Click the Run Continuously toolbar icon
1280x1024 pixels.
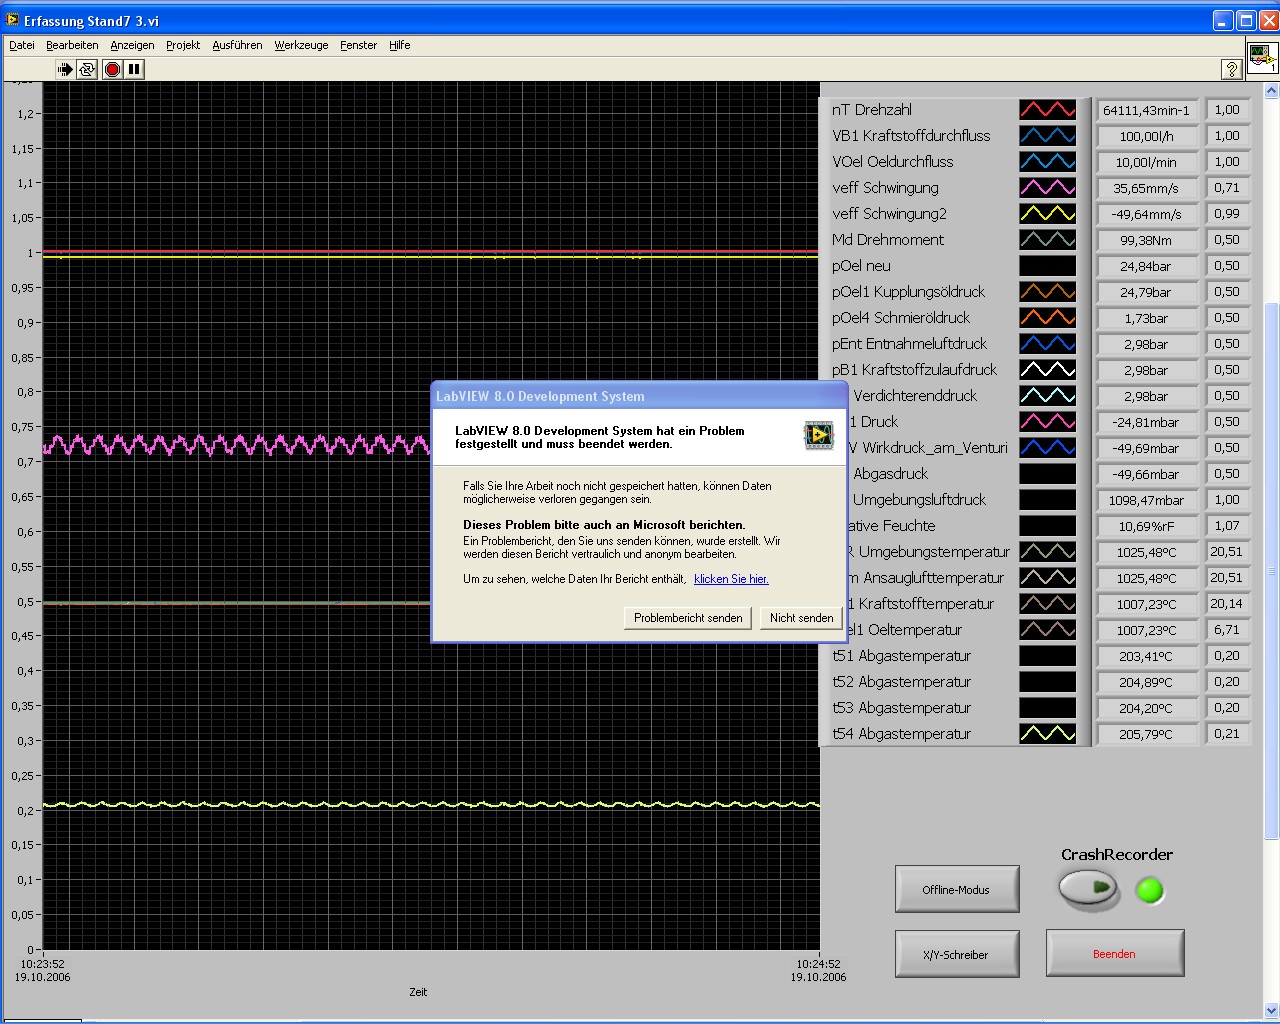(88, 69)
